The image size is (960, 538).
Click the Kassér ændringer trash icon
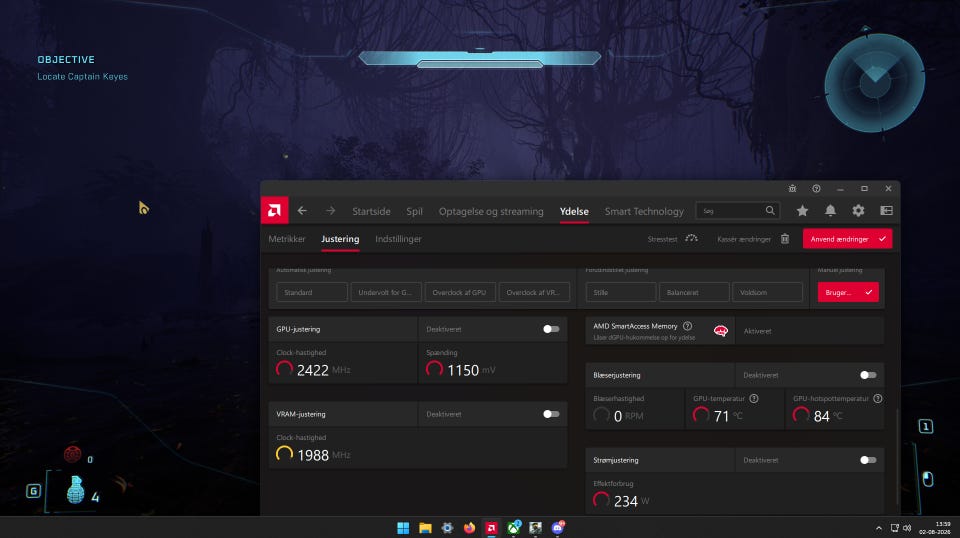pos(785,239)
